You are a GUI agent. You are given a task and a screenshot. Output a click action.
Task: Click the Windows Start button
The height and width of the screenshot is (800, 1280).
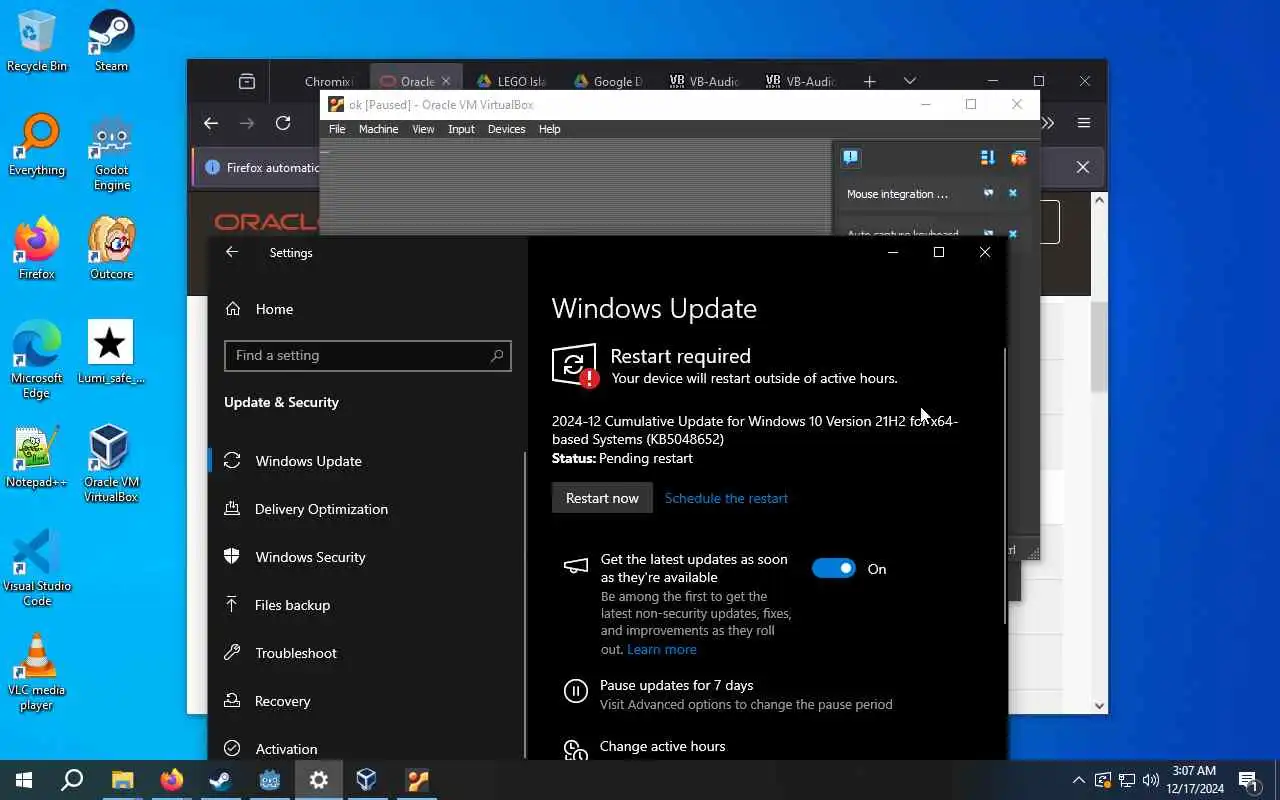pos(24,780)
